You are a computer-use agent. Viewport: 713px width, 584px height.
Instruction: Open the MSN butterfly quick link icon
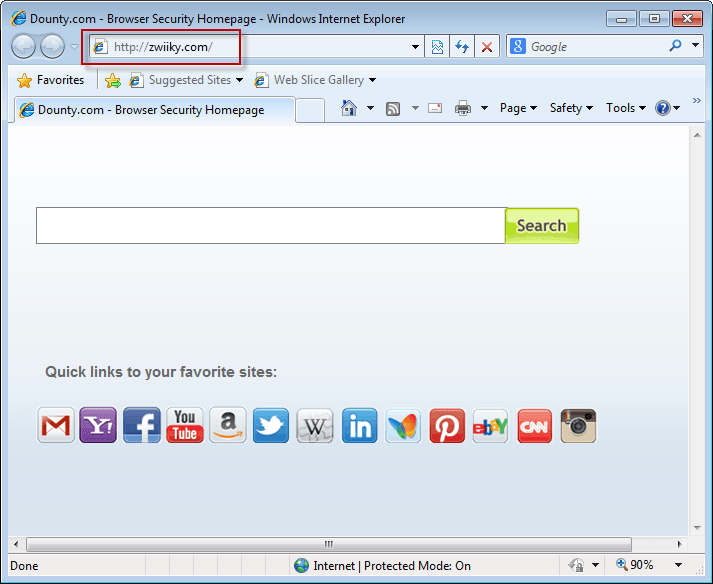[403, 425]
